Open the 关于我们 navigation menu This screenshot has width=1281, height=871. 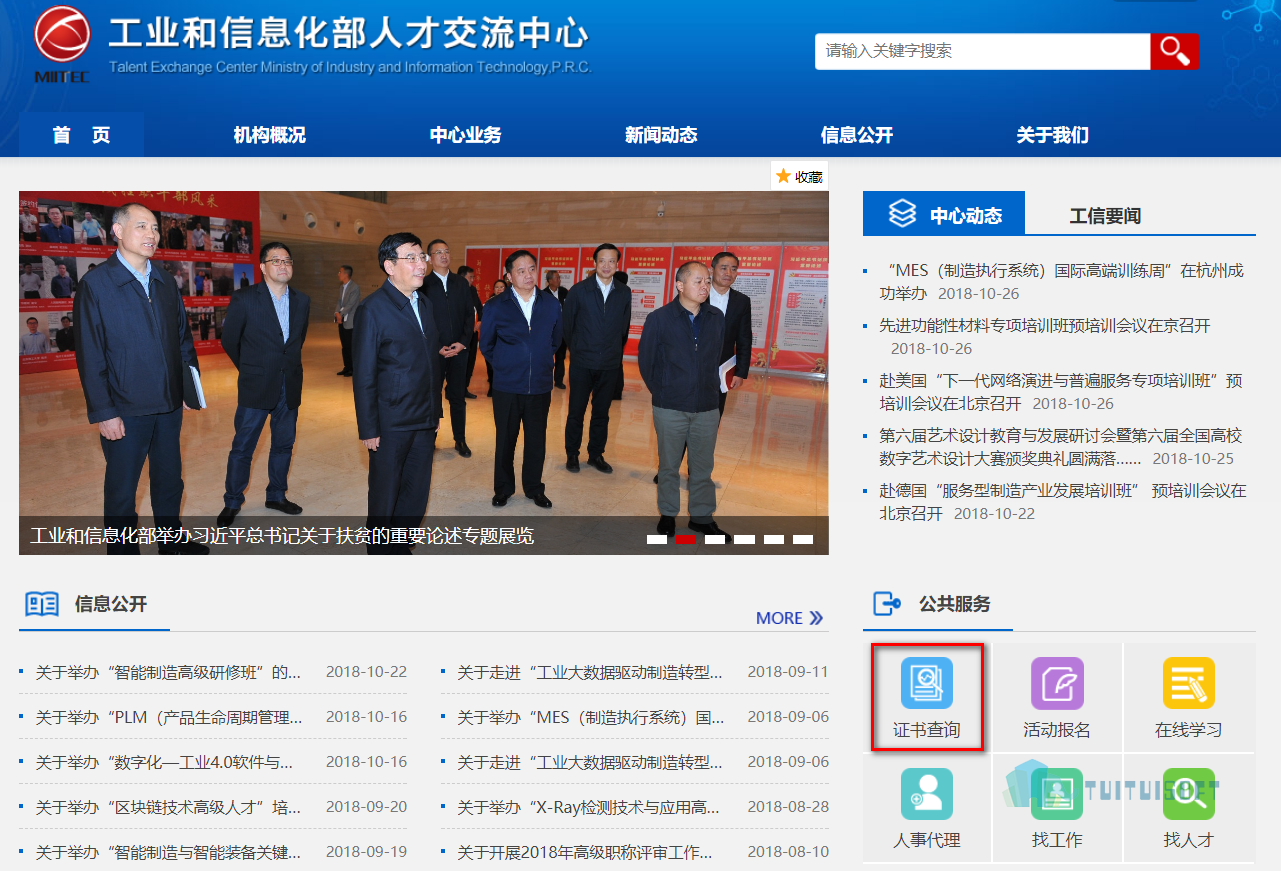[1053, 135]
